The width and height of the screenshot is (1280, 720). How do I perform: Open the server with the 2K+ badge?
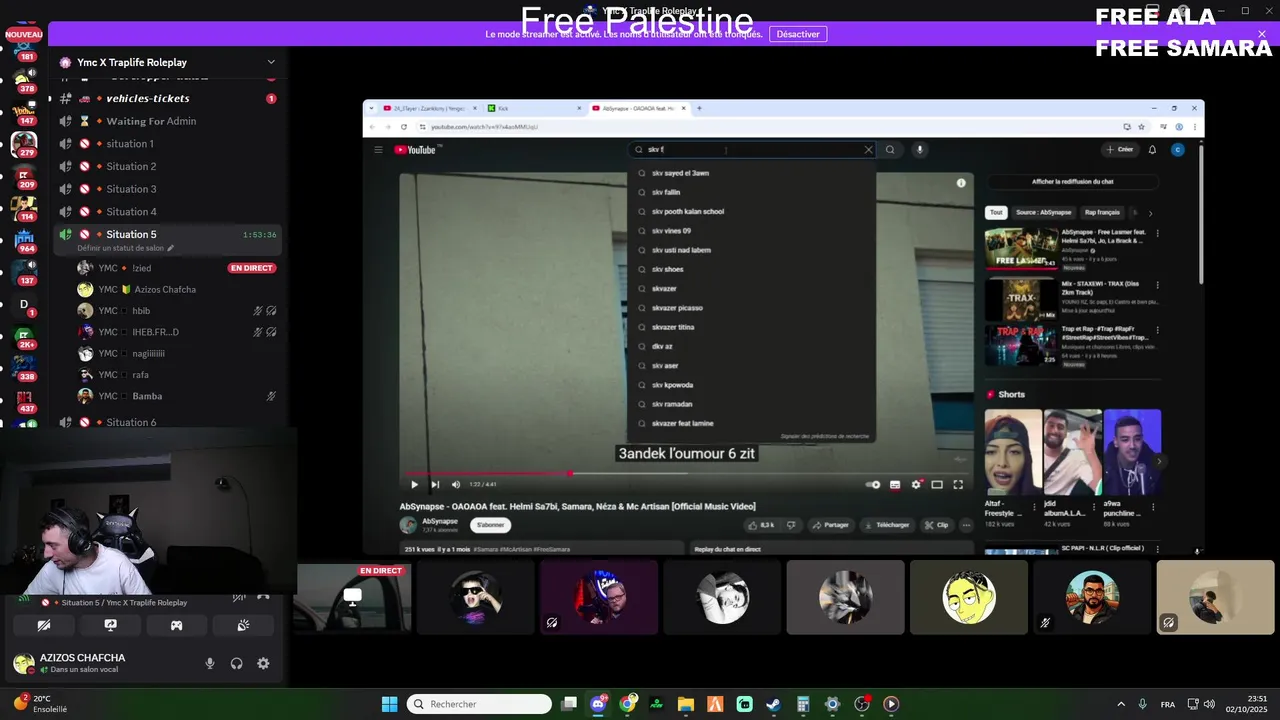click(24, 336)
